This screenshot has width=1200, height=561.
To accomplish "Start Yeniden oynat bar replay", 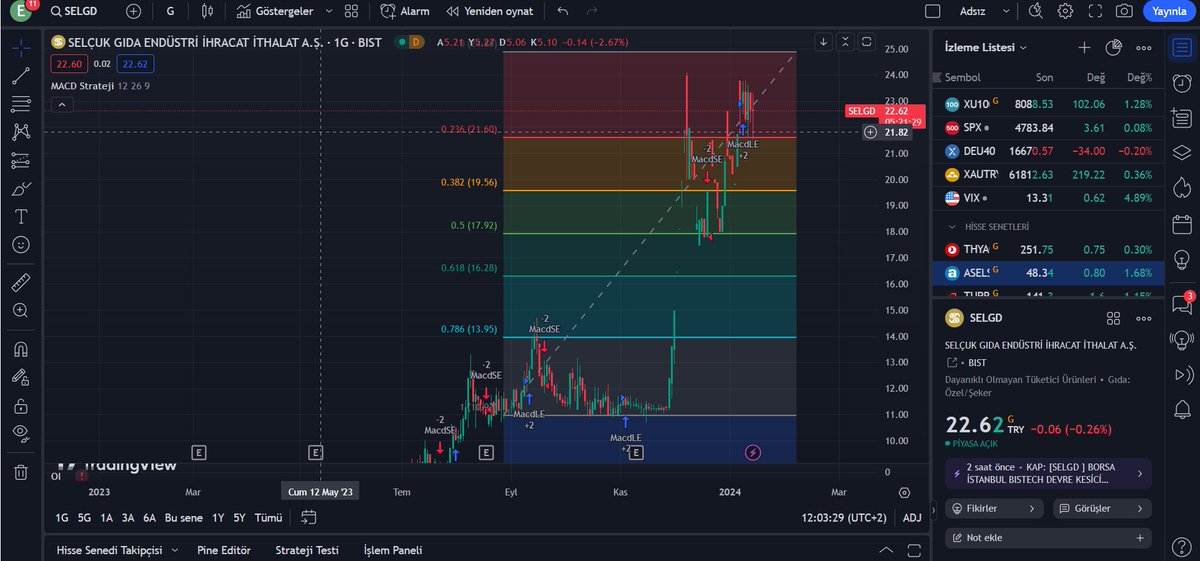I will pos(490,11).
